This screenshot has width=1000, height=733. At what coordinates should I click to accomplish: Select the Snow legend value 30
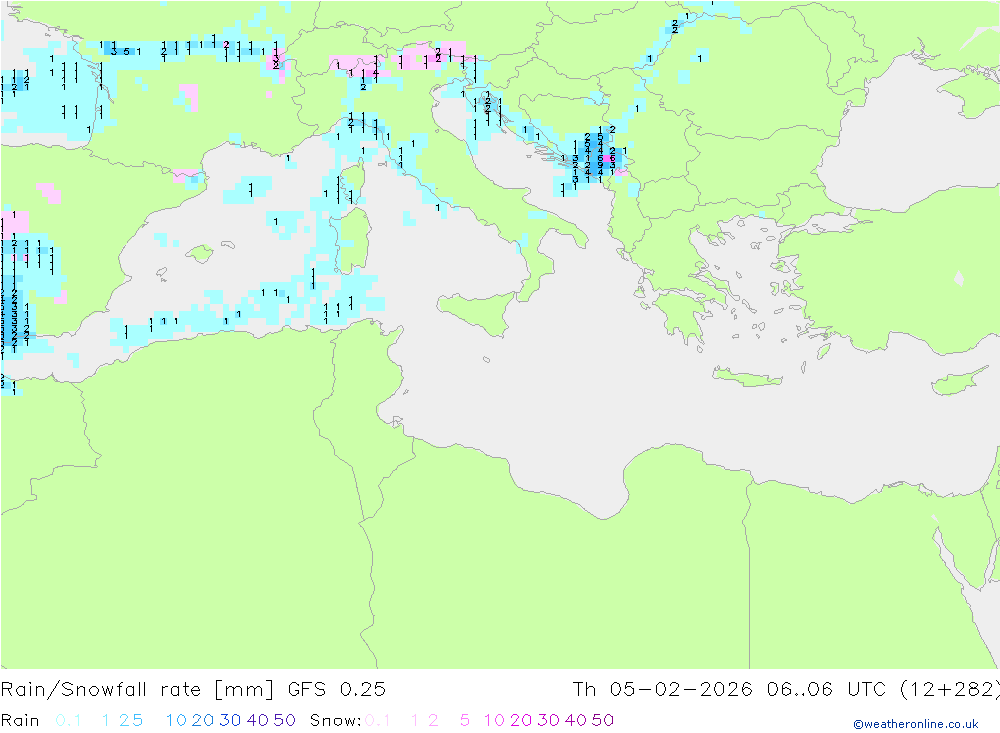(548, 720)
